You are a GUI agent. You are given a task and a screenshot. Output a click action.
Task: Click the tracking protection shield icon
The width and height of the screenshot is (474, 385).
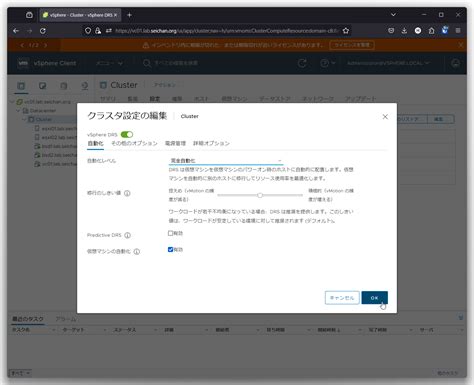coord(88,31)
